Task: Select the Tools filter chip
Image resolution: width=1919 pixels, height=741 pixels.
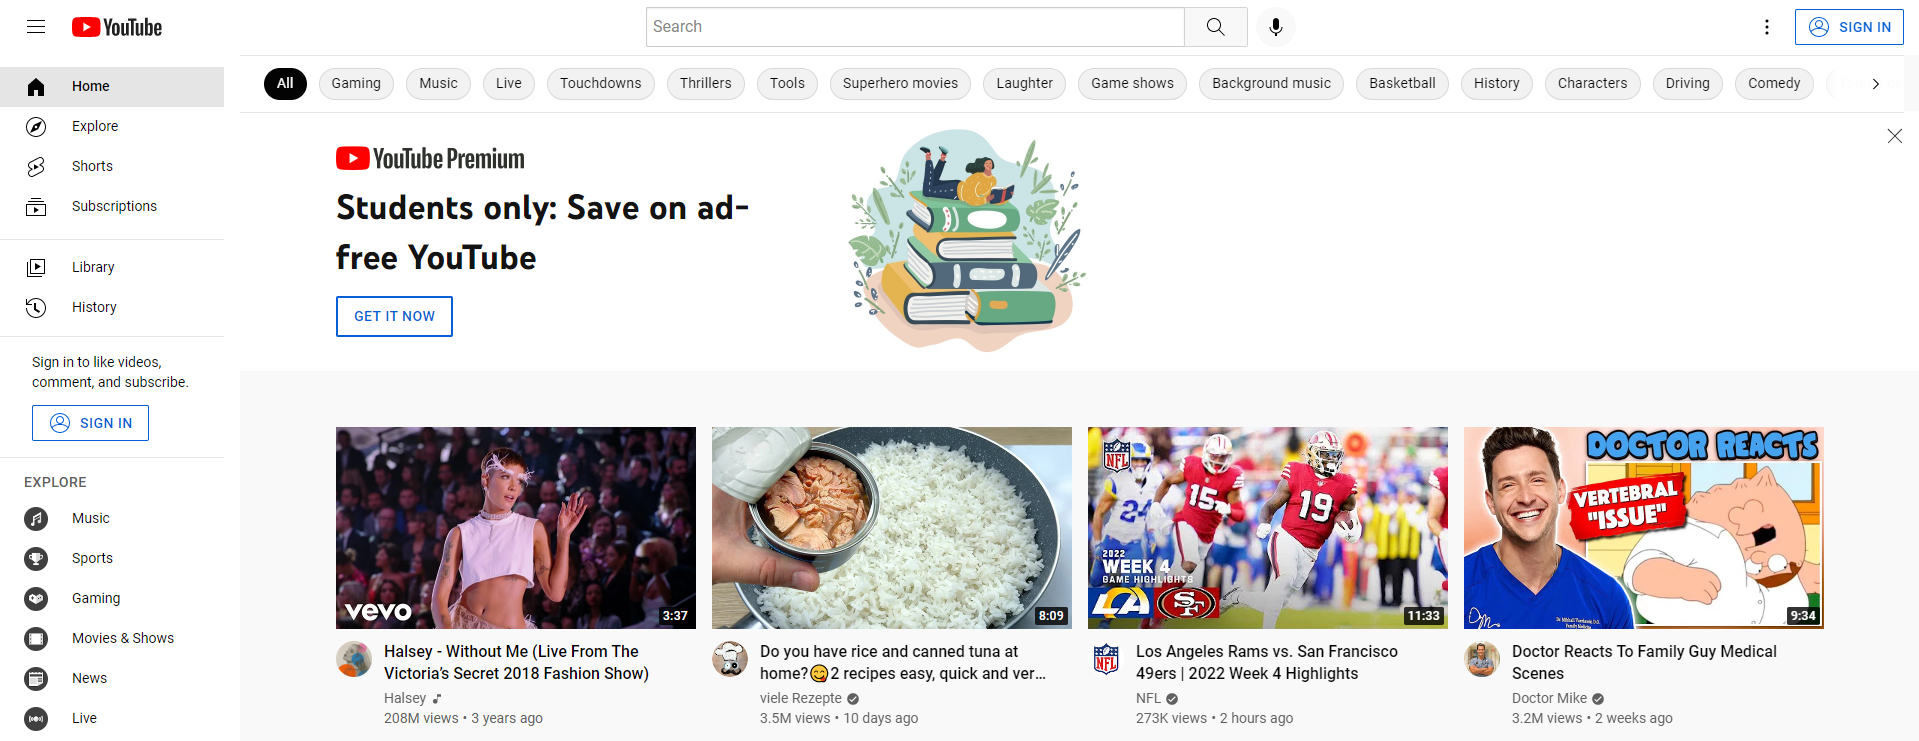Action: click(787, 84)
